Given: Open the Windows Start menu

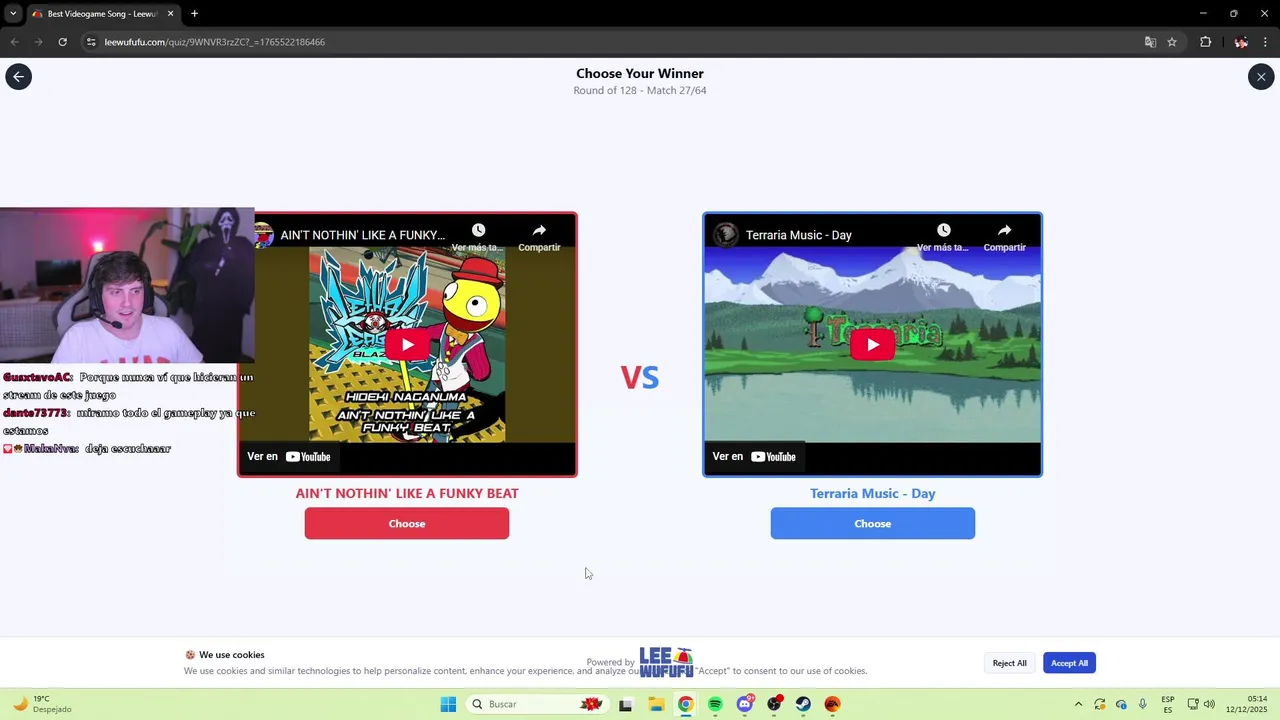Looking at the screenshot, I should 448,704.
